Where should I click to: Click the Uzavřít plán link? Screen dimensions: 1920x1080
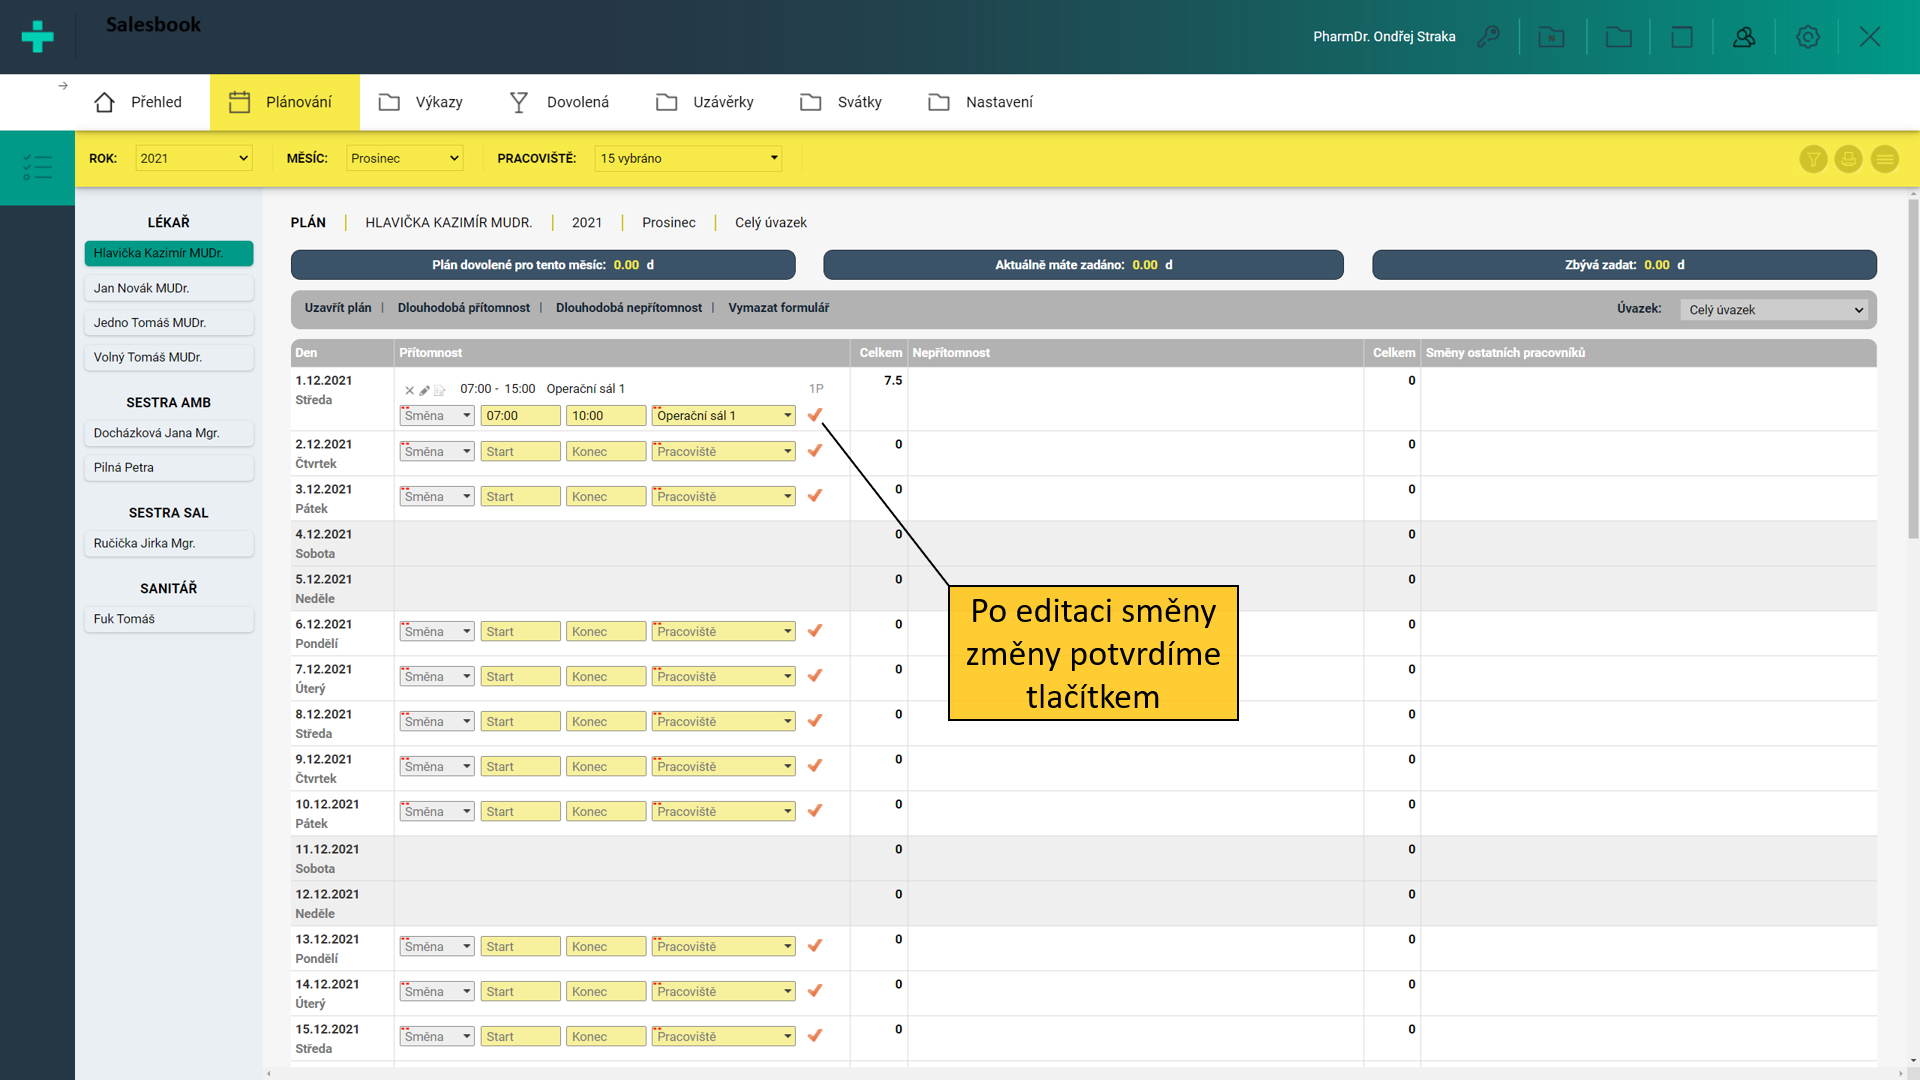(x=337, y=308)
